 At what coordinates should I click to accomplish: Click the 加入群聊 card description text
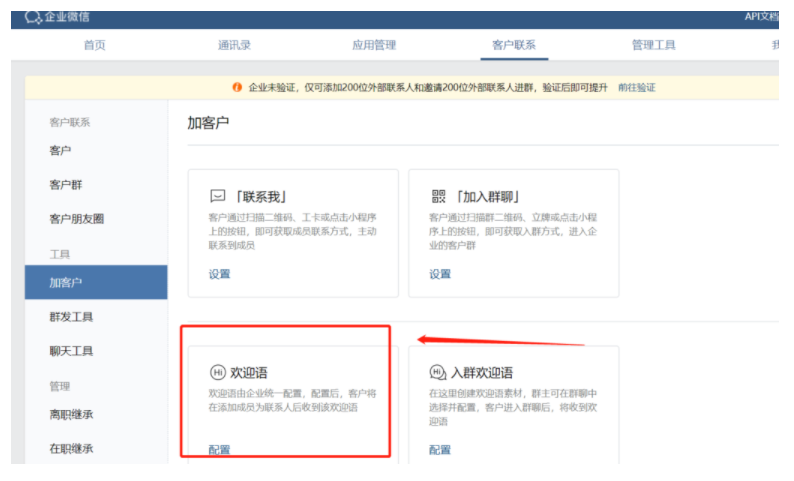coord(513,231)
